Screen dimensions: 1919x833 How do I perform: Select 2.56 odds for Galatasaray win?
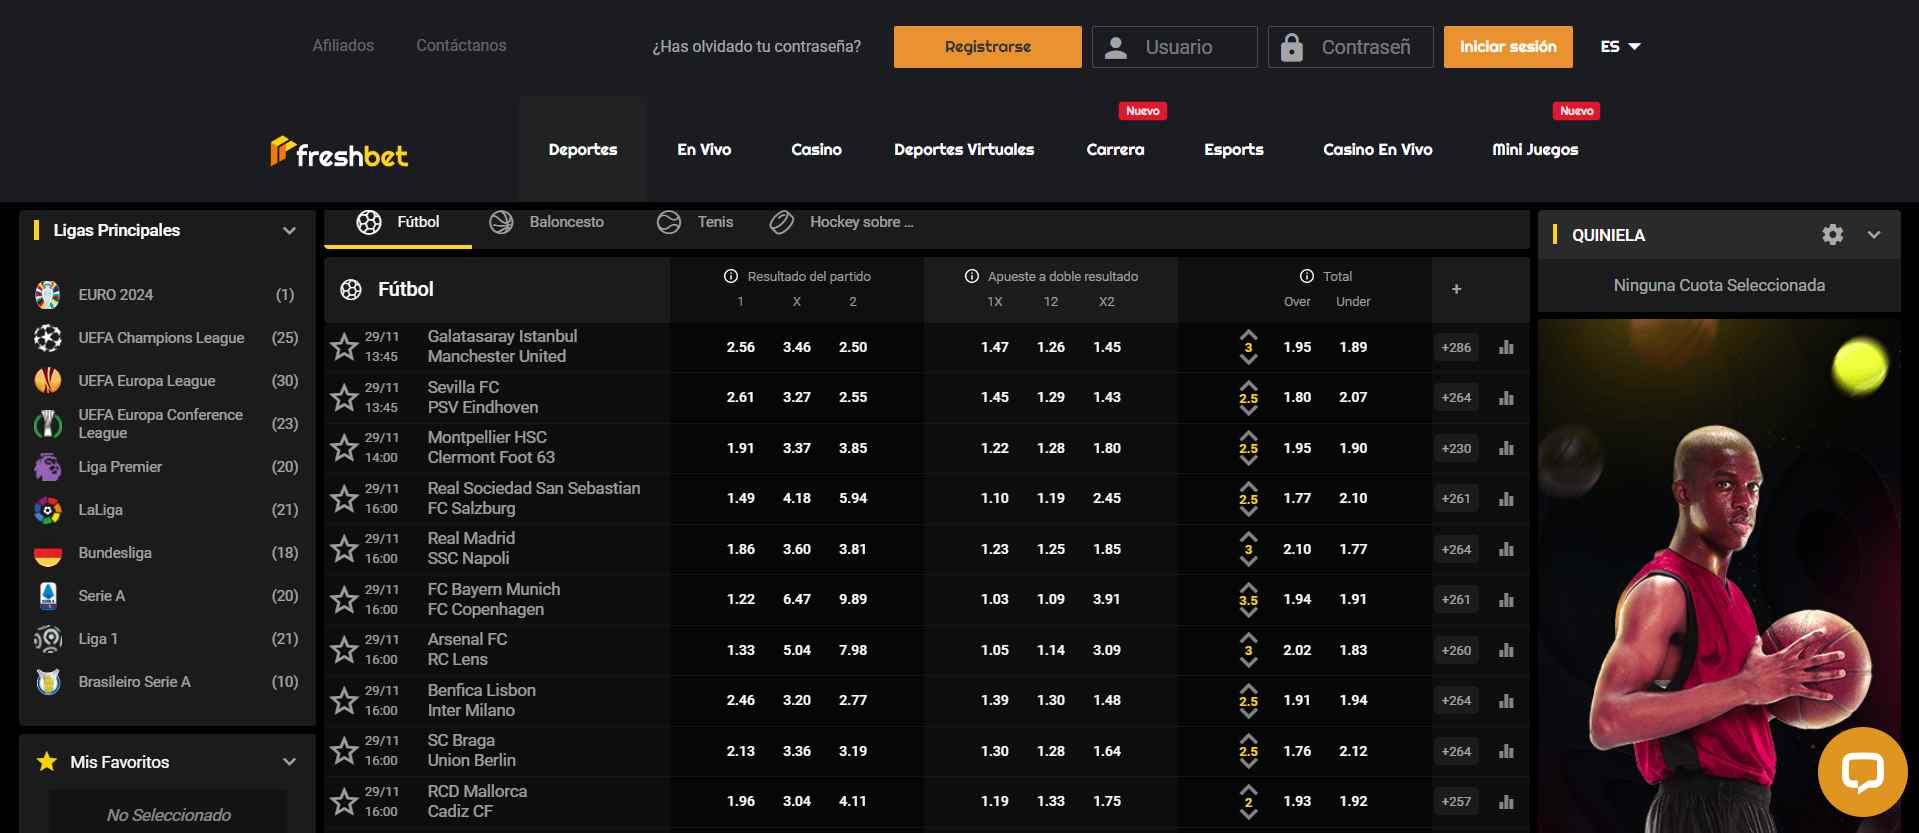(741, 347)
